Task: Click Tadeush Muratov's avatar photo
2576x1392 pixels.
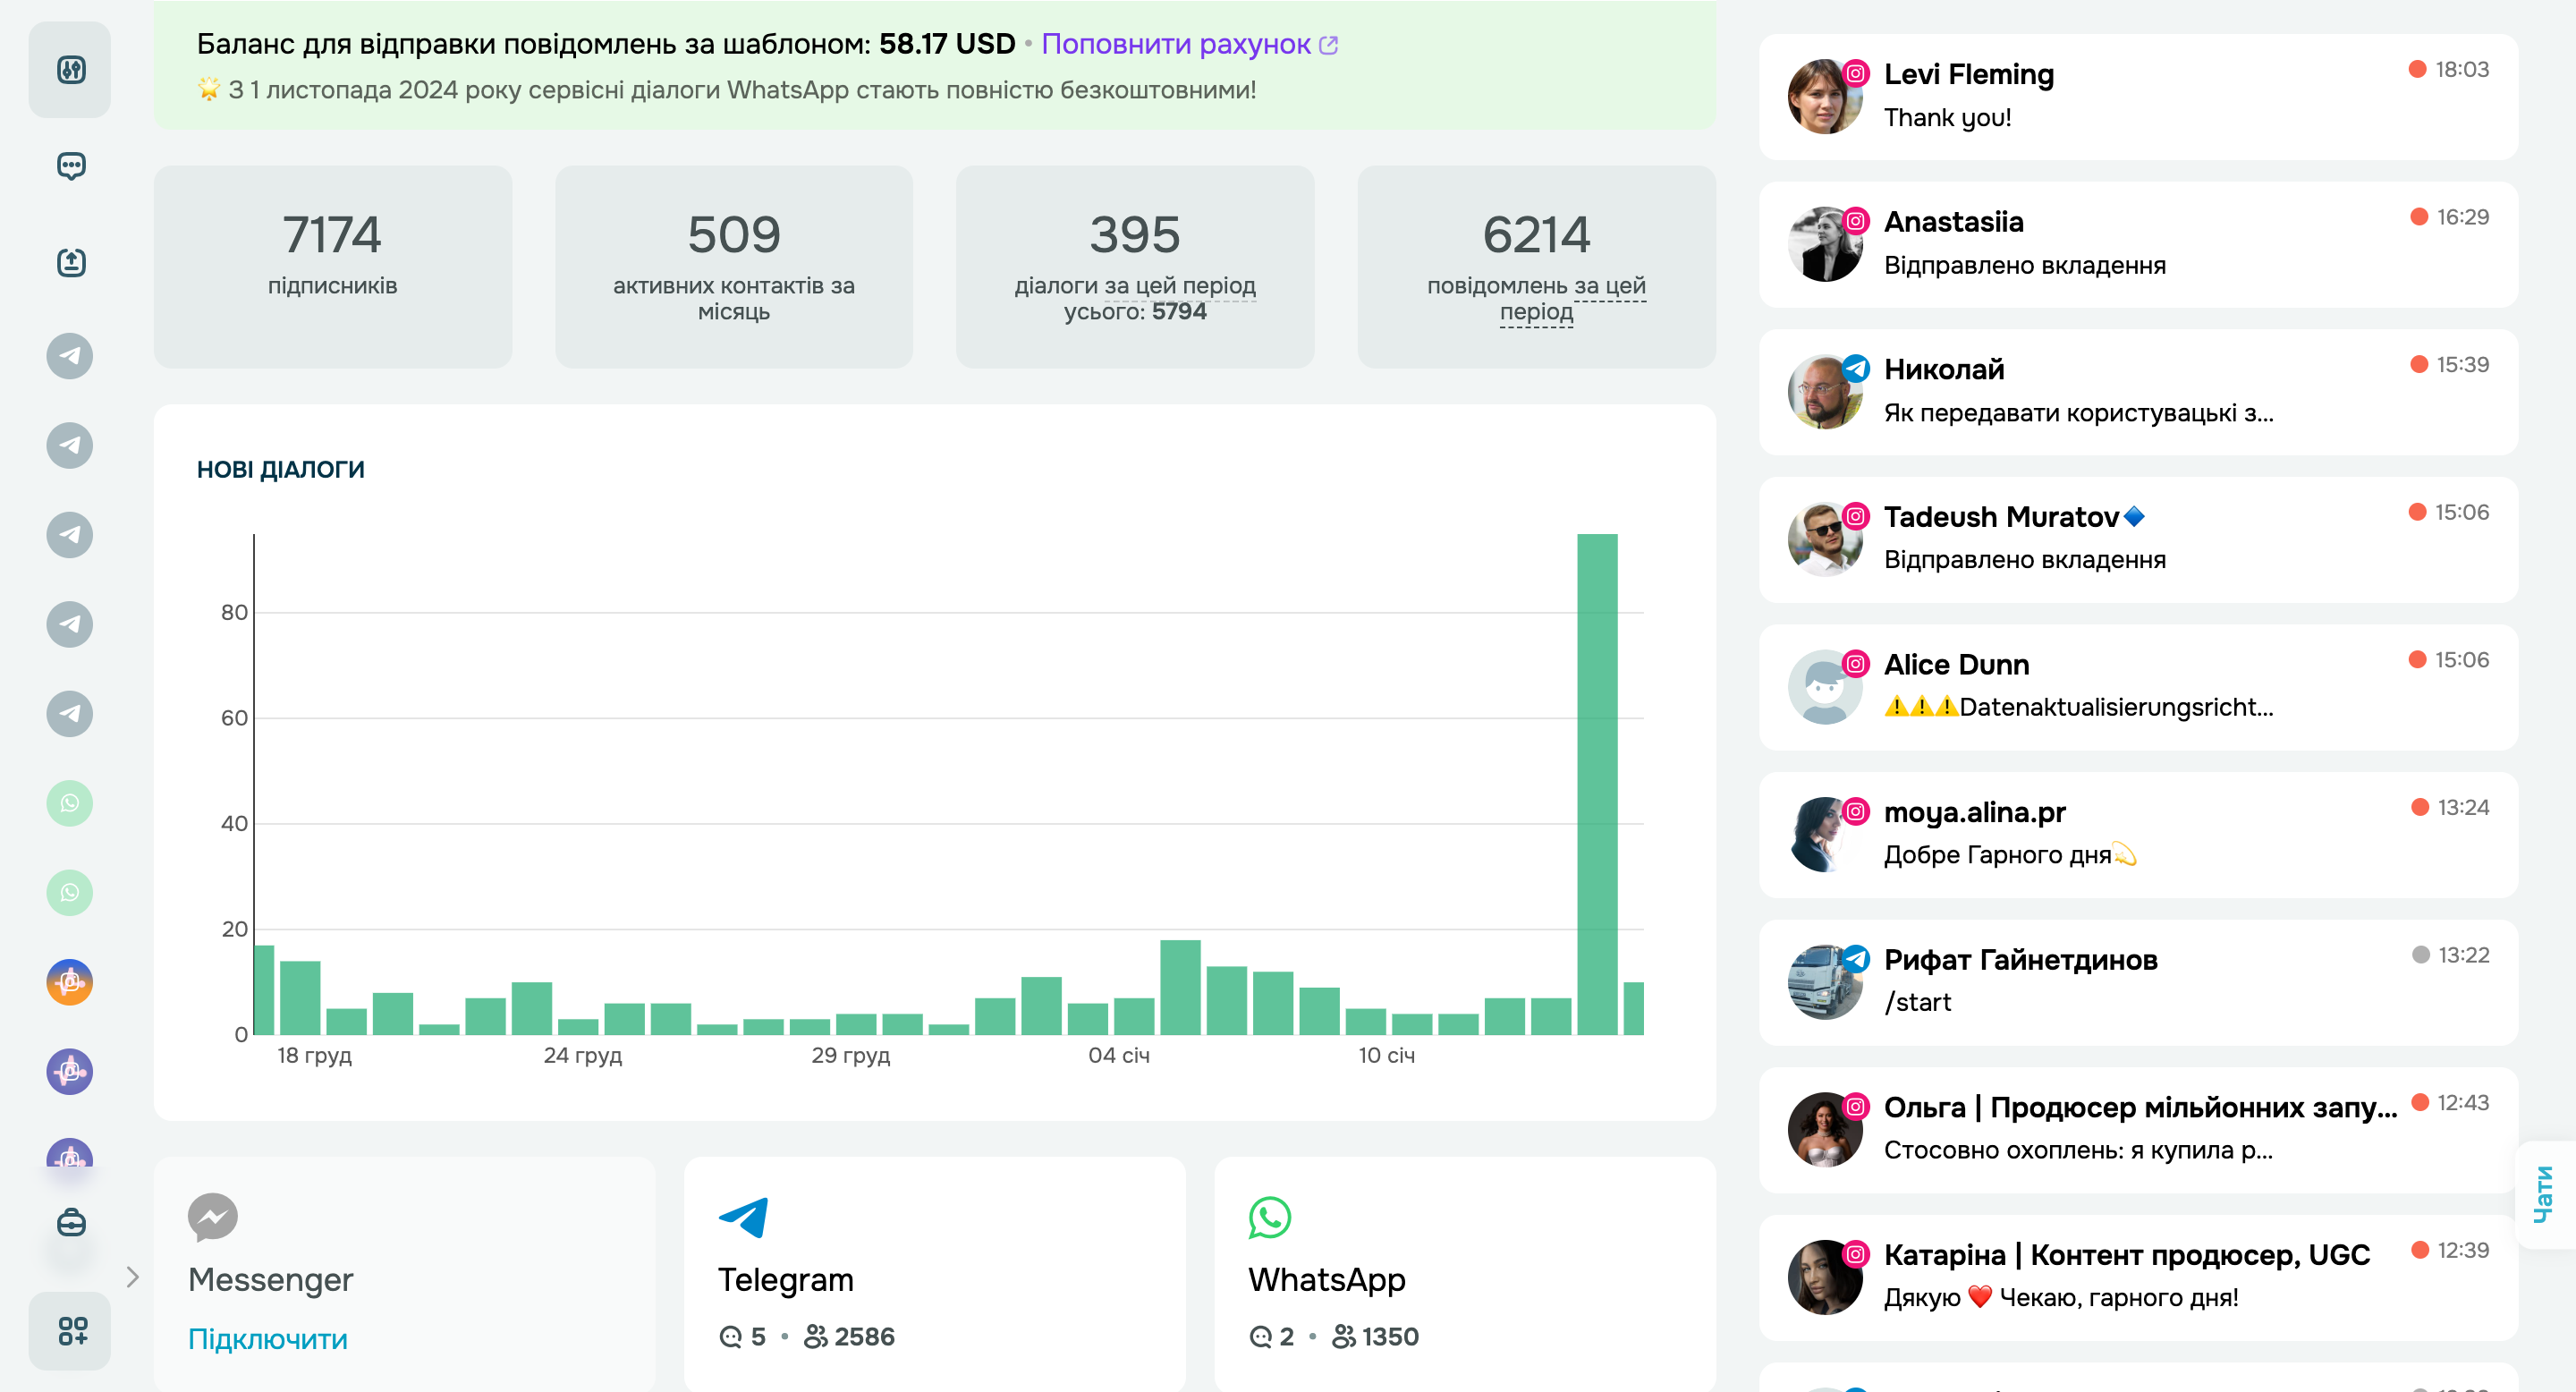Action: pos(1824,540)
